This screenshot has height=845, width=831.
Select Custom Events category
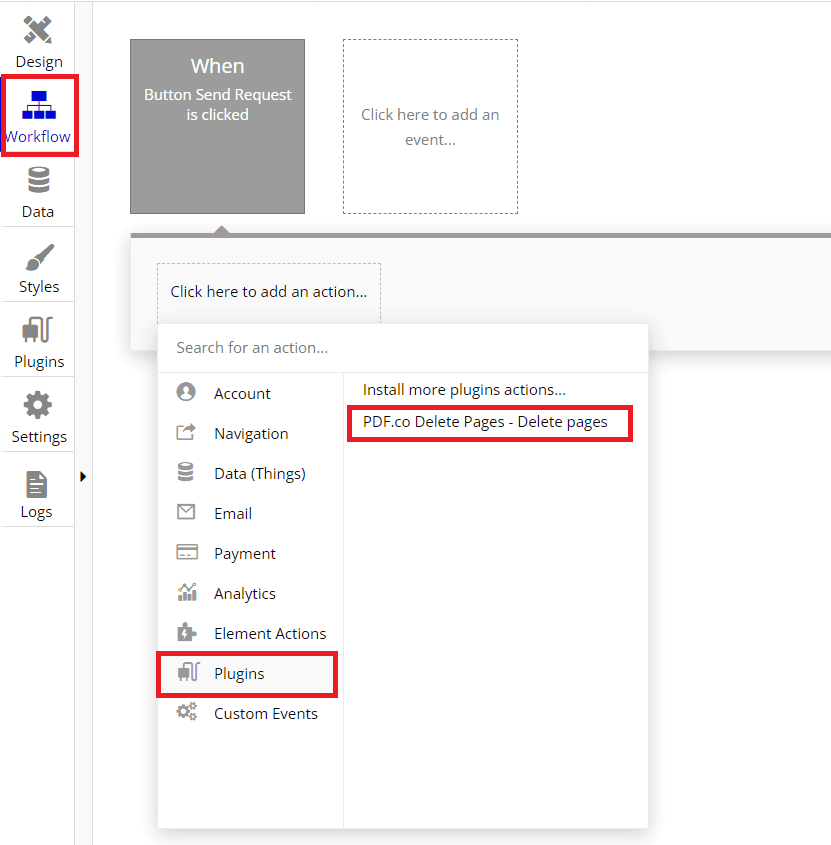pyautogui.click(x=265, y=714)
